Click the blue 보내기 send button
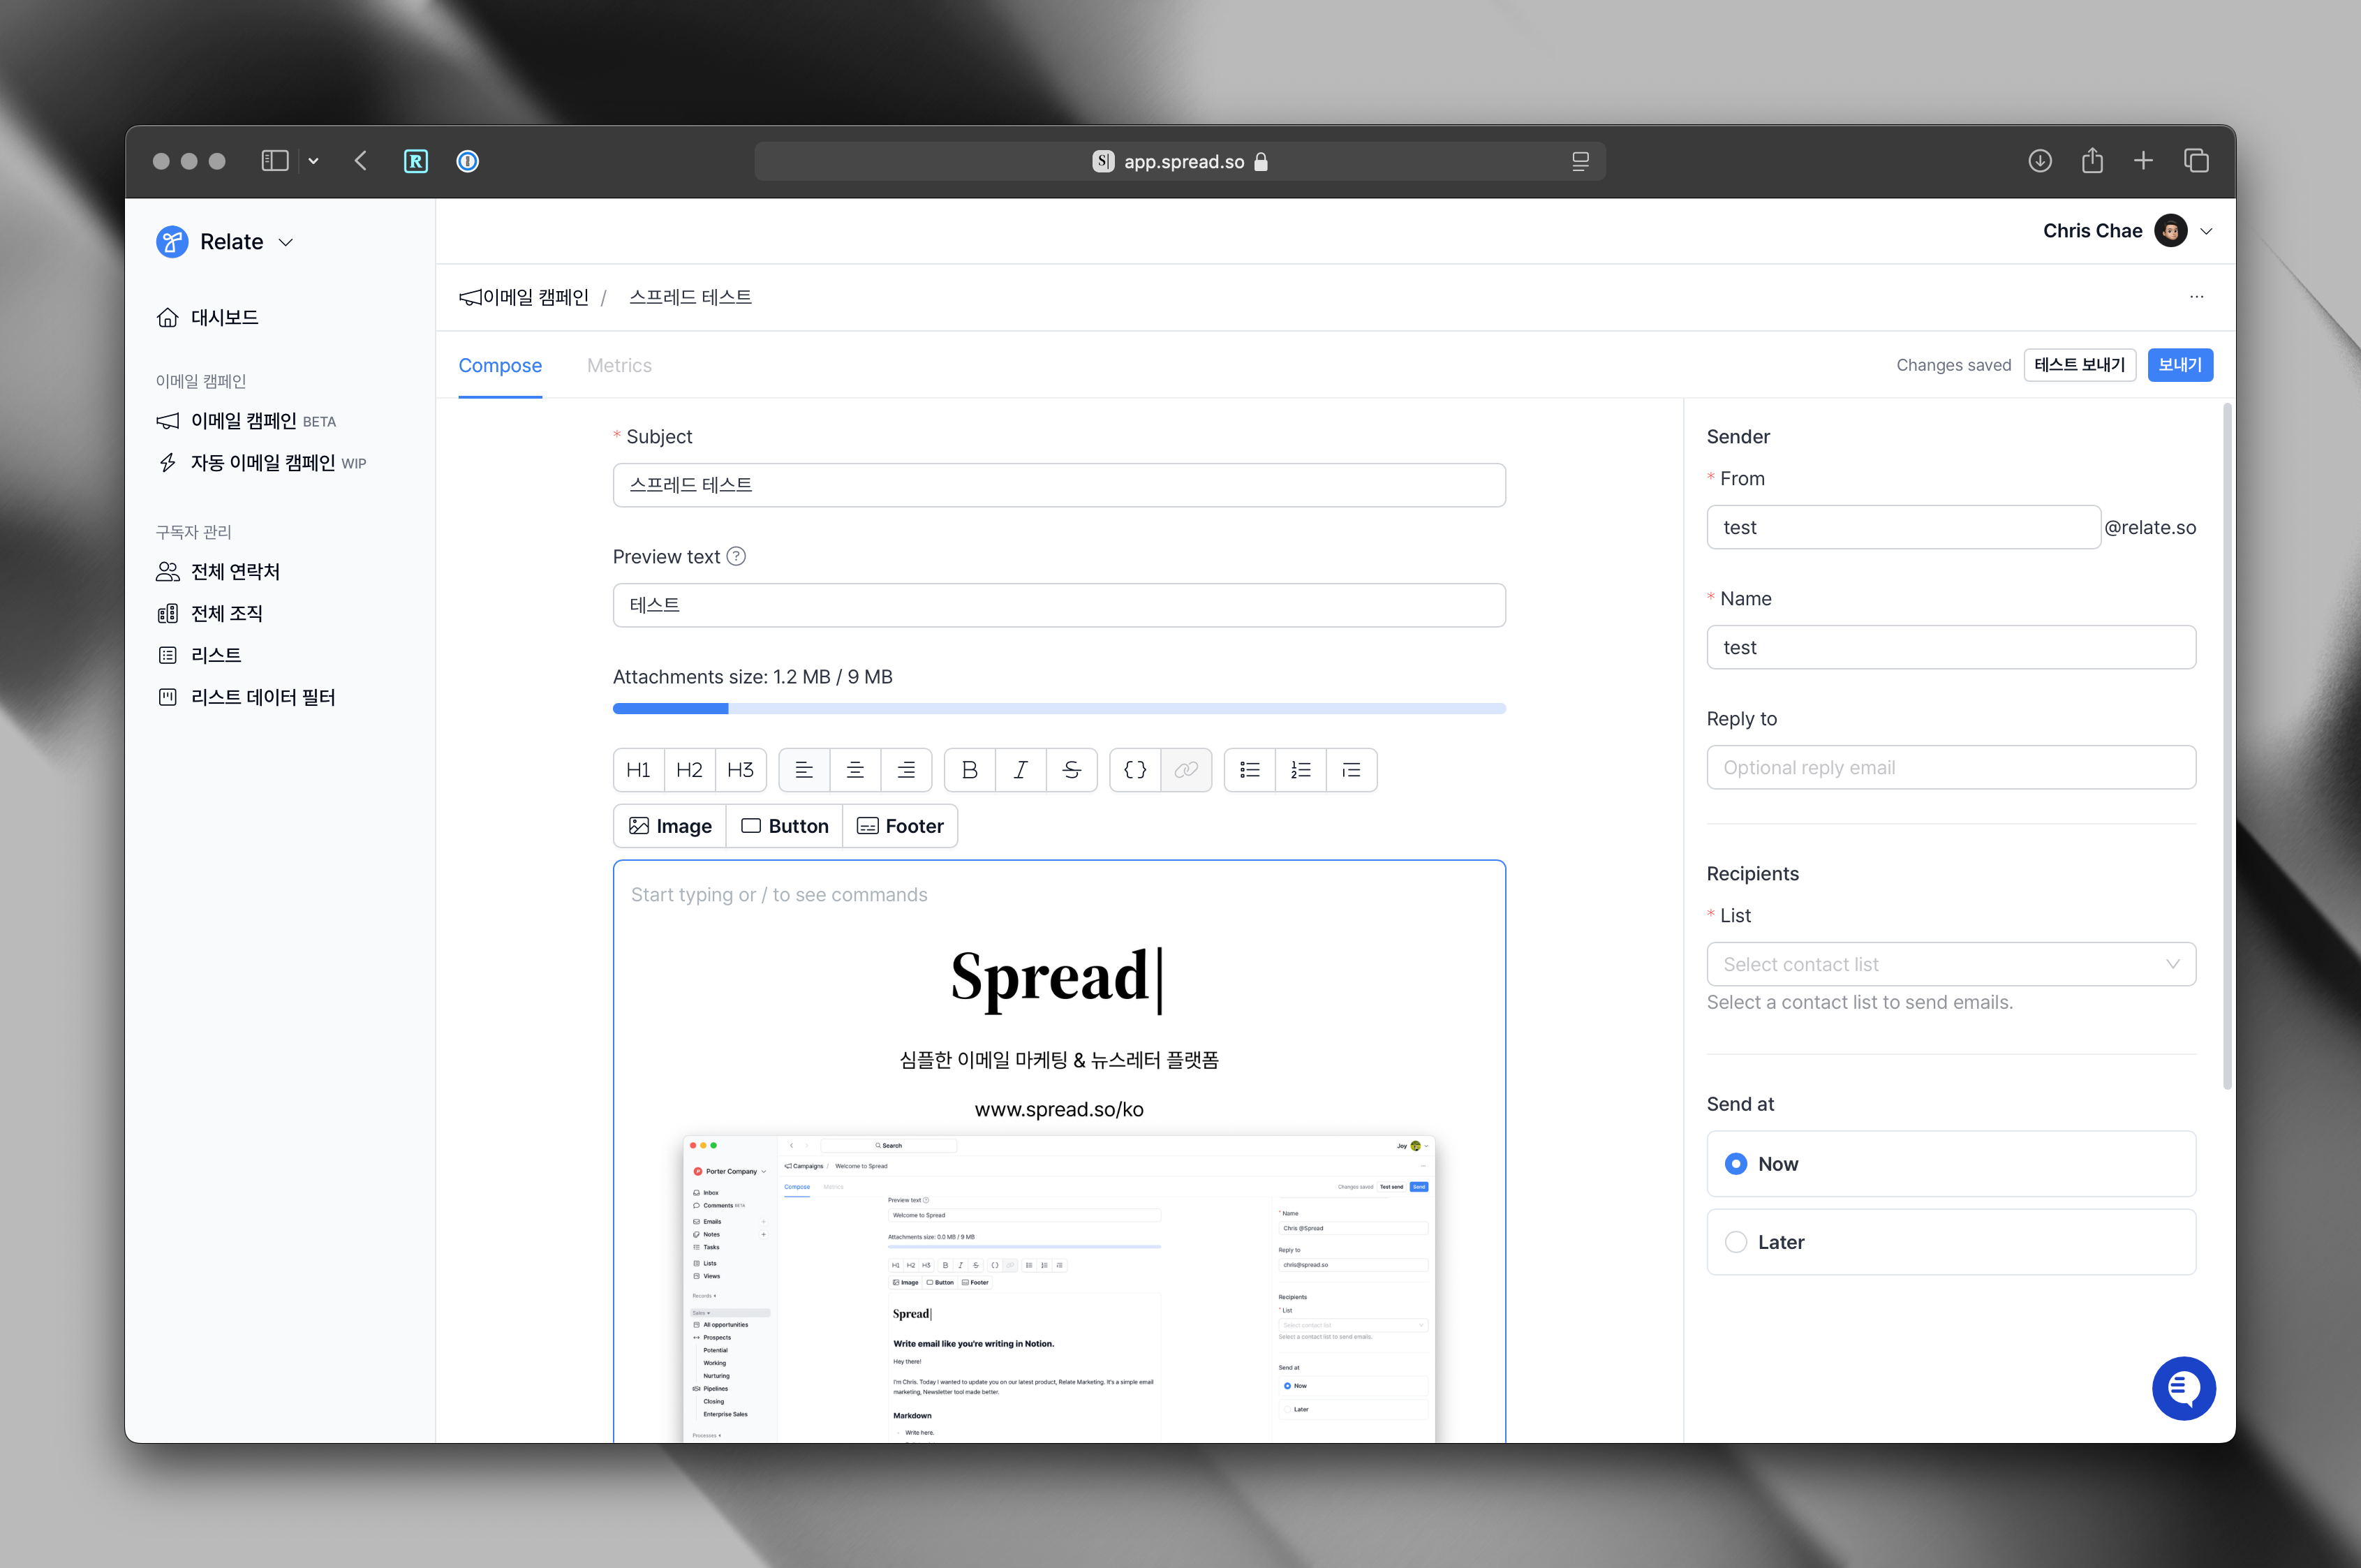This screenshot has width=2361, height=1568. 2179,365
